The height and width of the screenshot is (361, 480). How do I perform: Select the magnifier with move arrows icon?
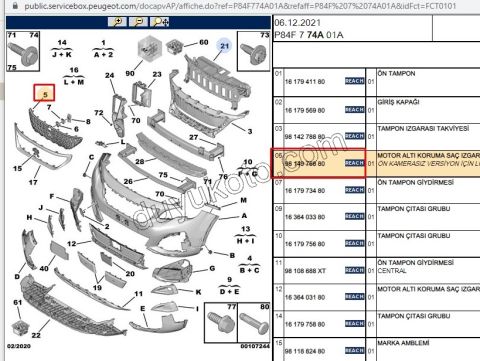coord(160,22)
